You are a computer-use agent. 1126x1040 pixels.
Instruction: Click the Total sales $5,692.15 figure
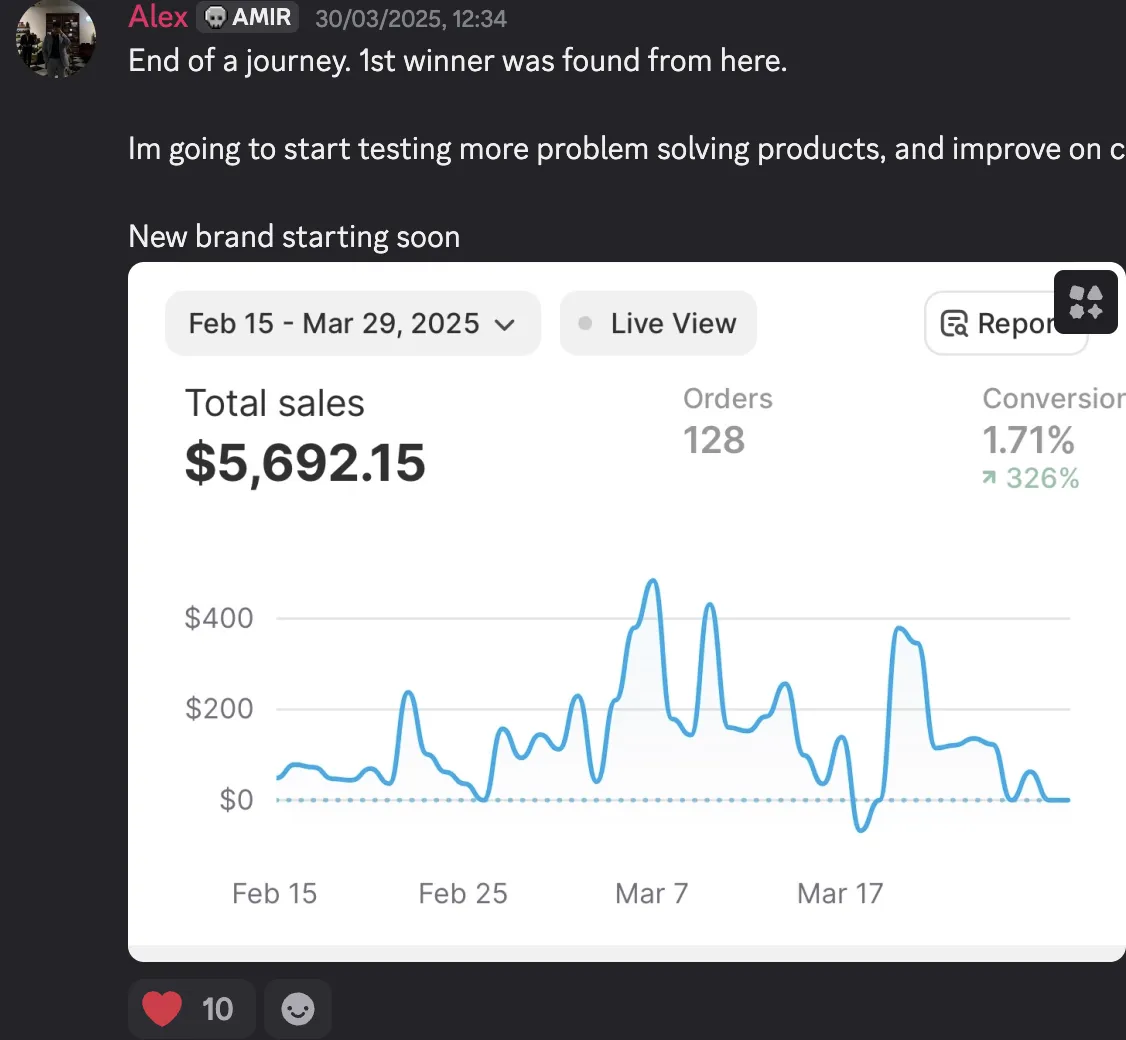coord(305,463)
